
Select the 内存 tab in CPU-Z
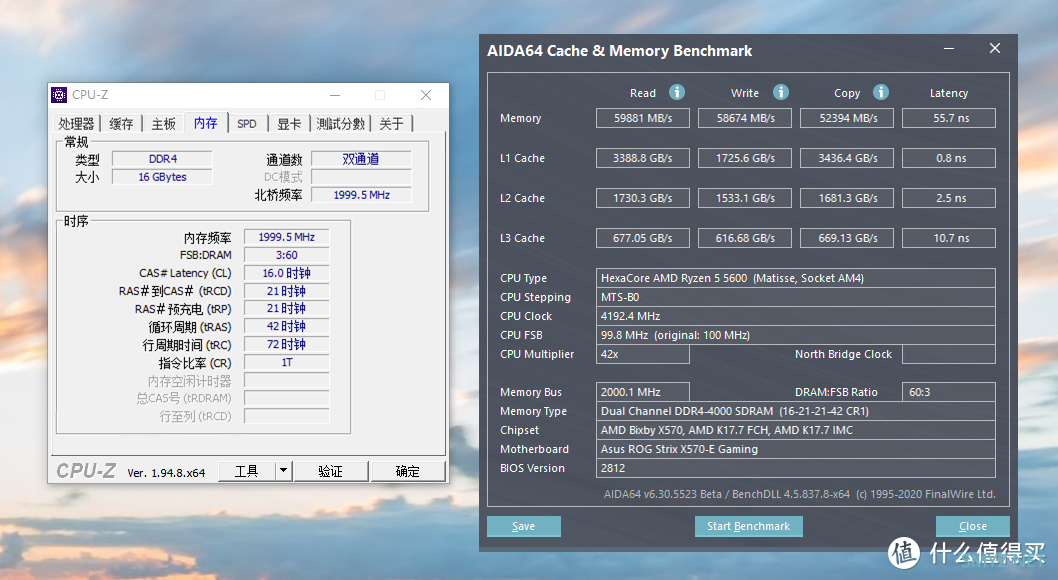point(206,123)
